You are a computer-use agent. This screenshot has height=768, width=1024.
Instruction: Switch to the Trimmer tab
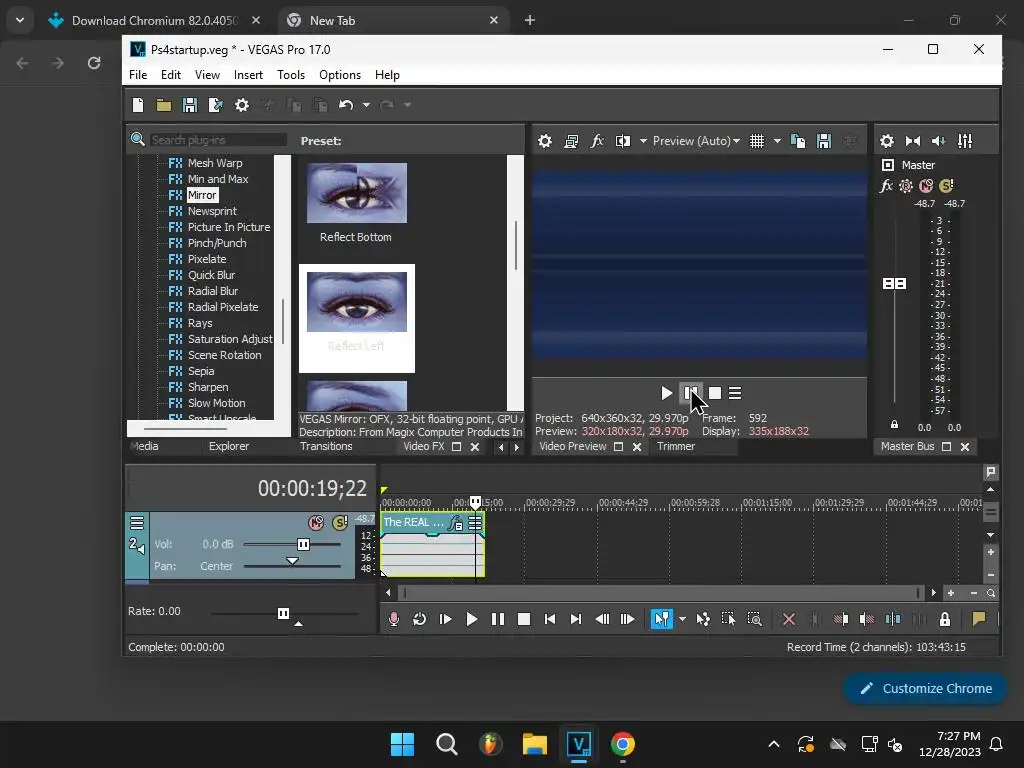click(x=675, y=447)
